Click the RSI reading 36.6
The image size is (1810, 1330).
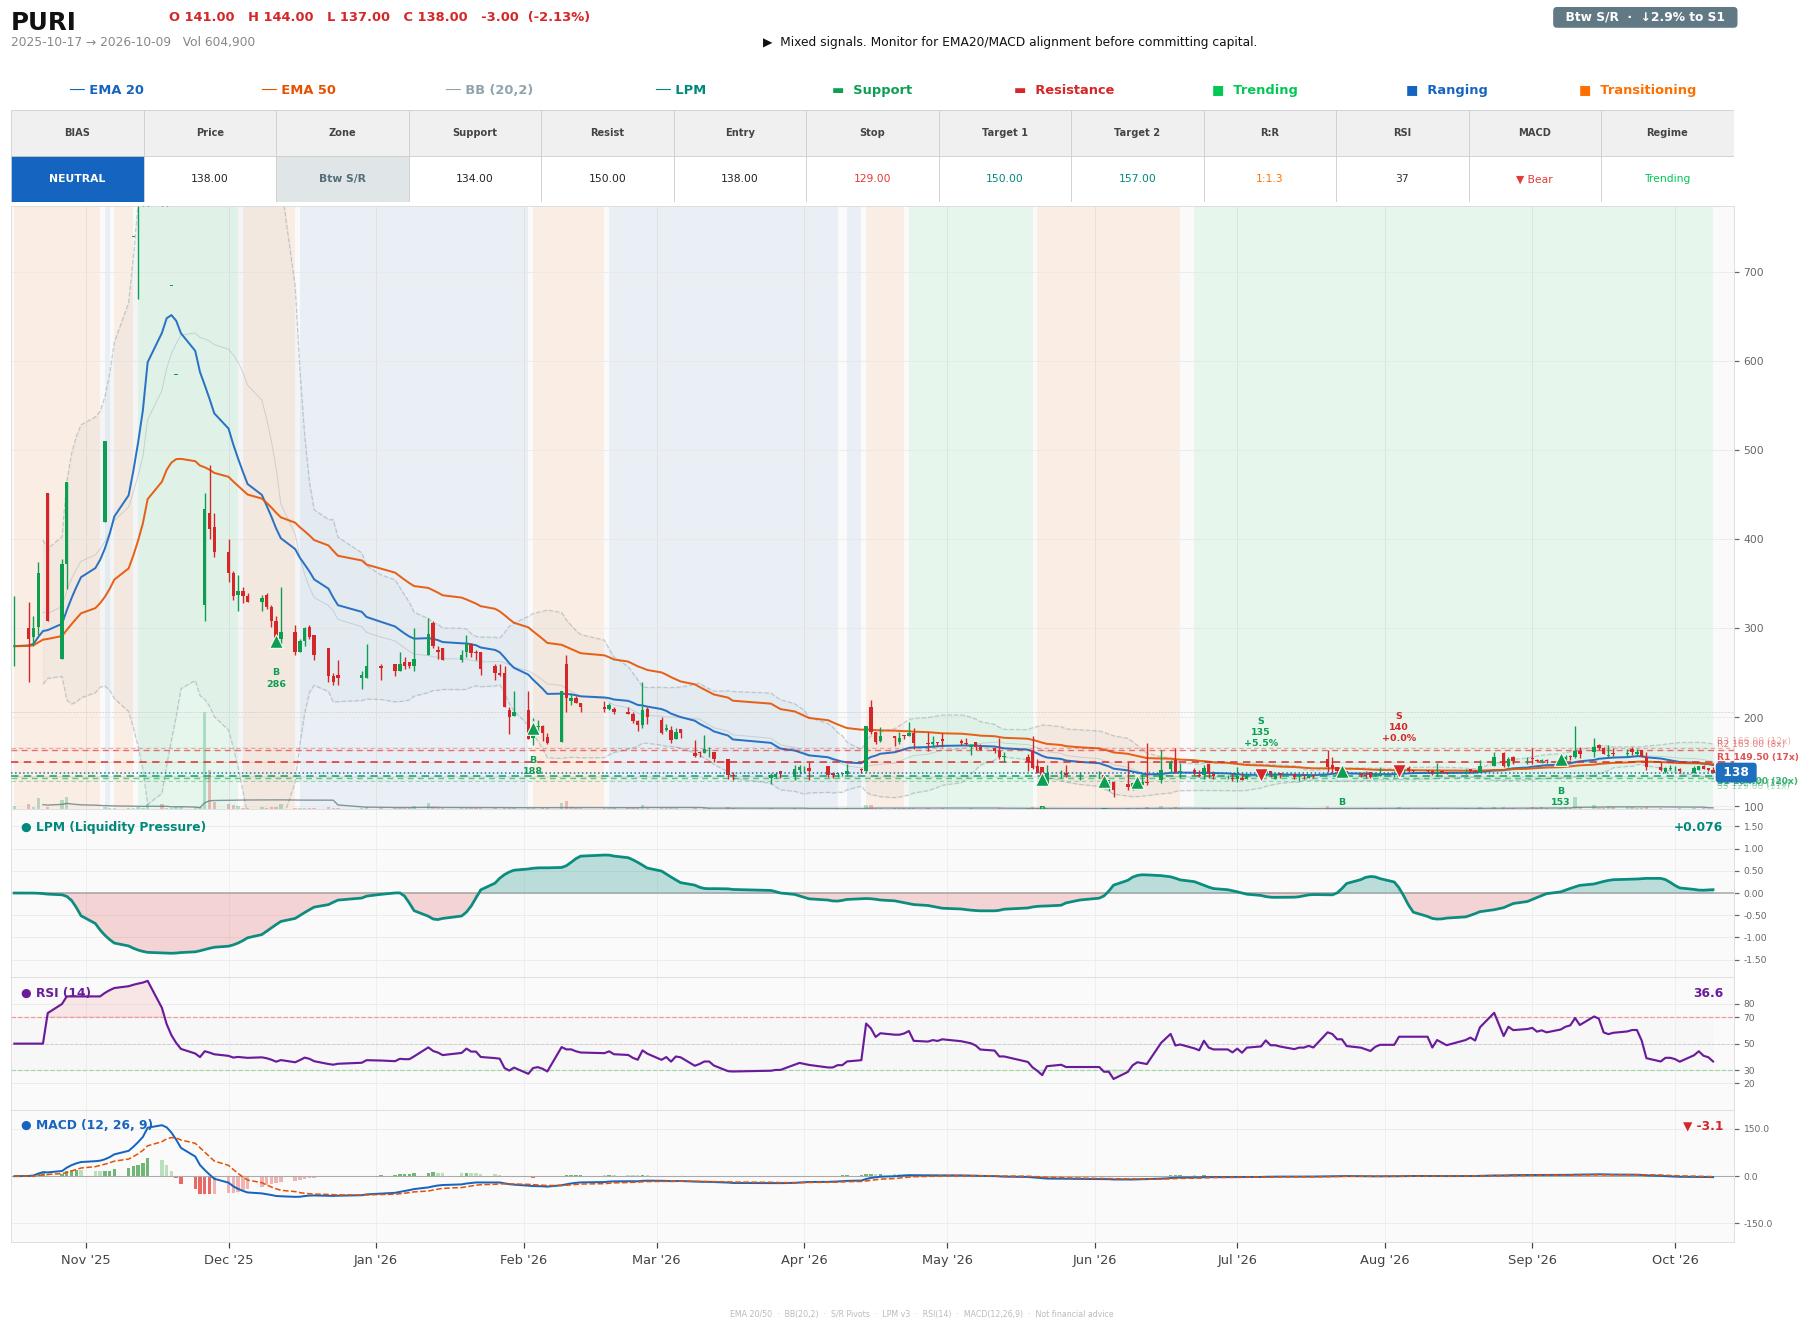click(1708, 993)
